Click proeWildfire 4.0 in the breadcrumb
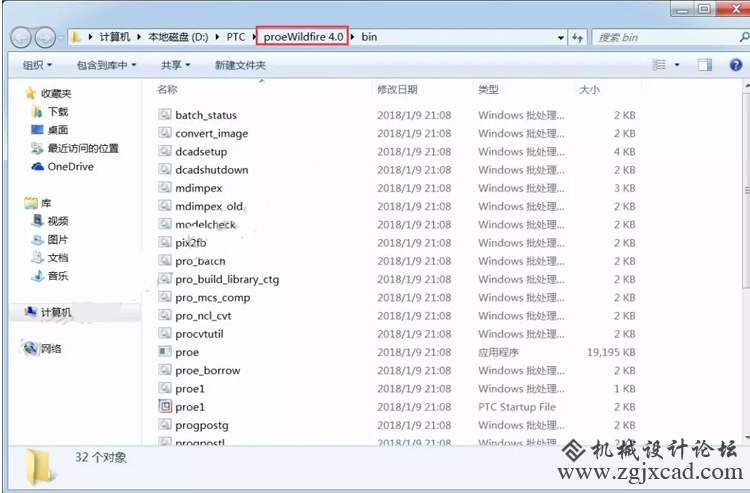This screenshot has width=750, height=493. [x=303, y=37]
